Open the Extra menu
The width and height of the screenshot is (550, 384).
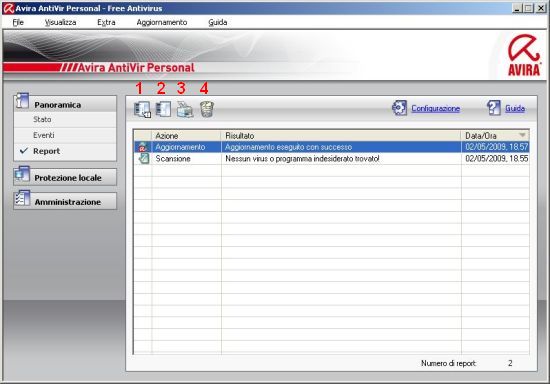106,22
